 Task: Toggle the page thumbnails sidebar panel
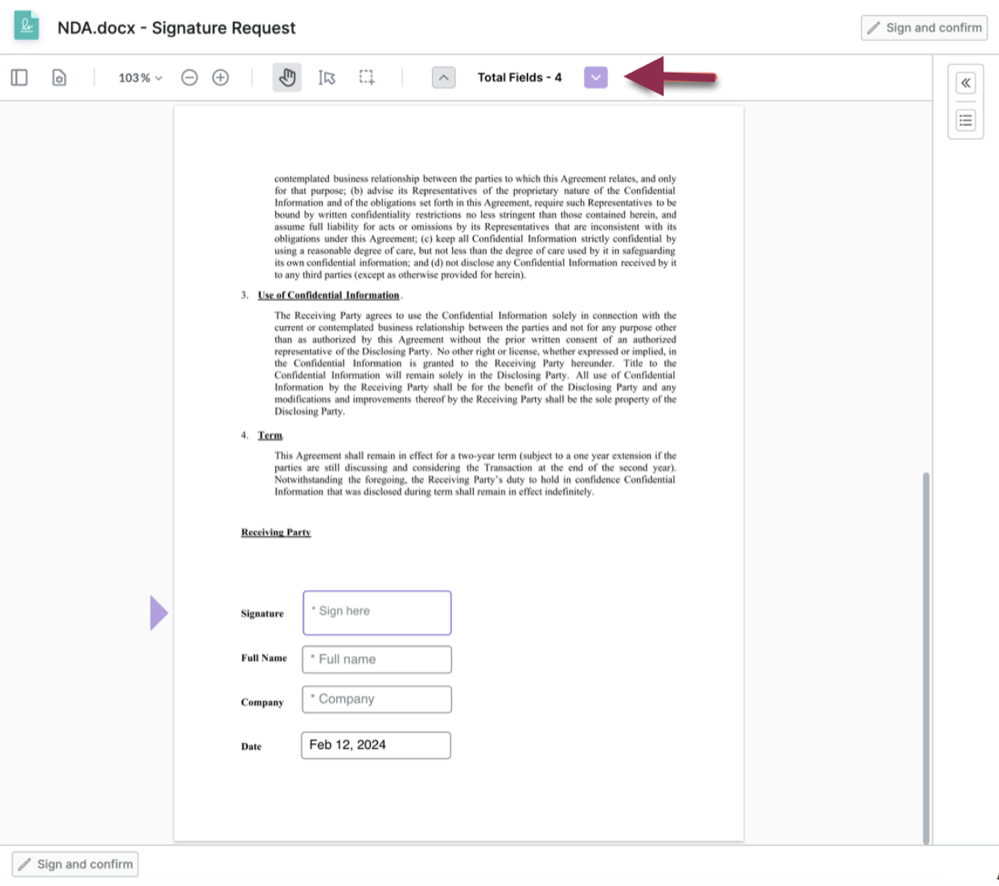(x=18, y=76)
